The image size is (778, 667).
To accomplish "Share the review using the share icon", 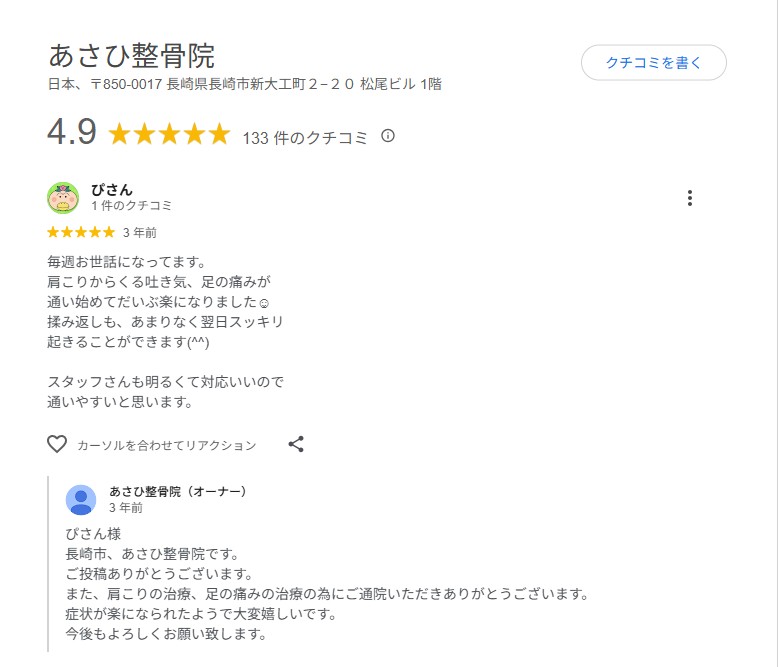I will [x=296, y=444].
